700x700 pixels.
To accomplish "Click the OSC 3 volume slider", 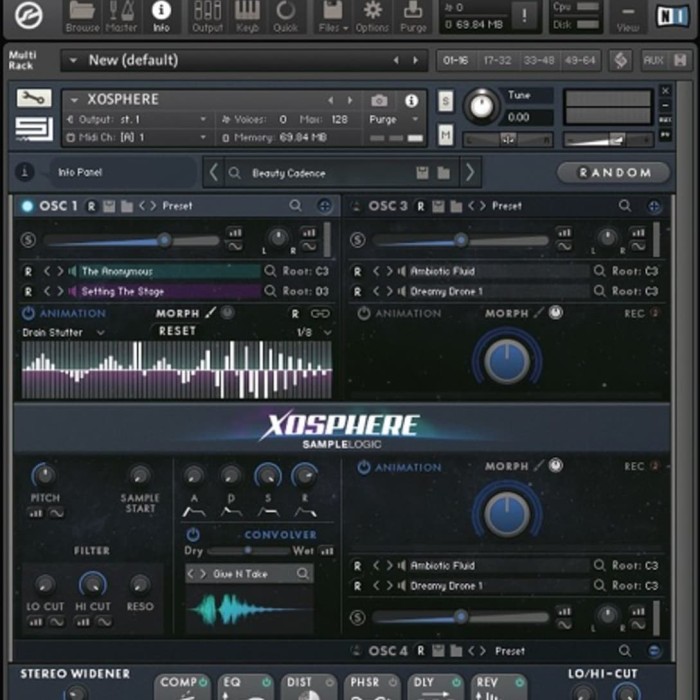I will (x=462, y=241).
